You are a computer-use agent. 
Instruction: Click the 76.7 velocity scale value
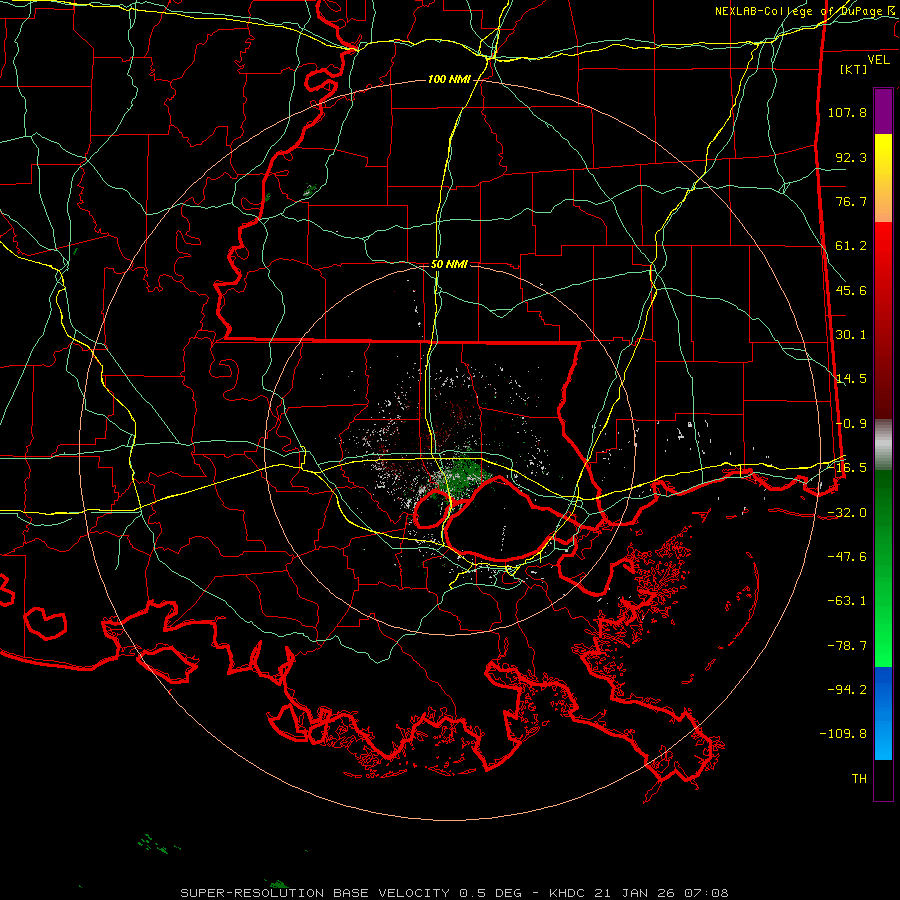[851, 201]
